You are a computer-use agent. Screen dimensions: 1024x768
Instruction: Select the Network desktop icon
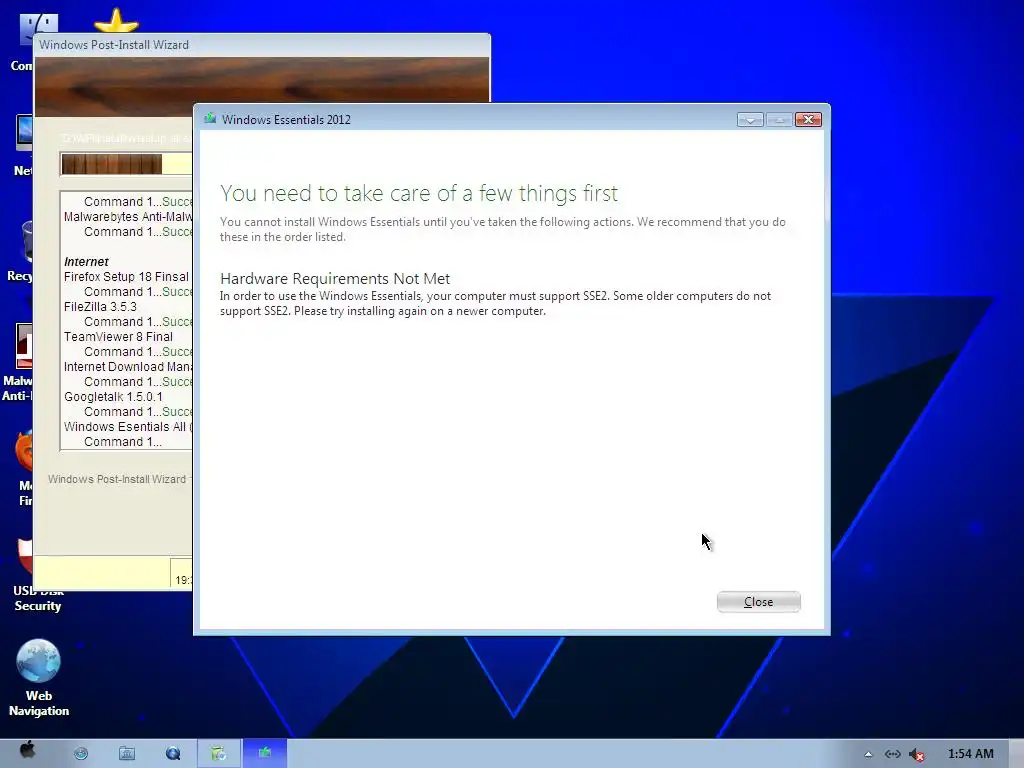coord(24,146)
